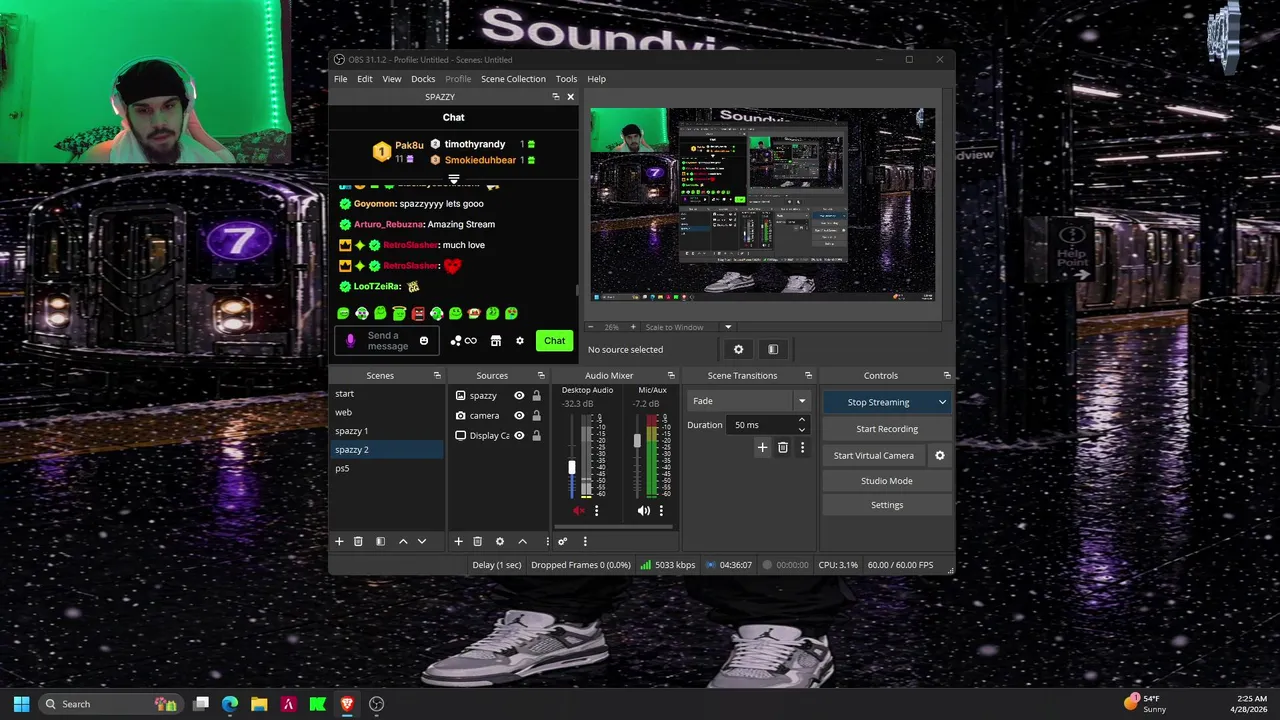This screenshot has width=1280, height=720.
Task: Click the Send a message field
Action: point(387,341)
